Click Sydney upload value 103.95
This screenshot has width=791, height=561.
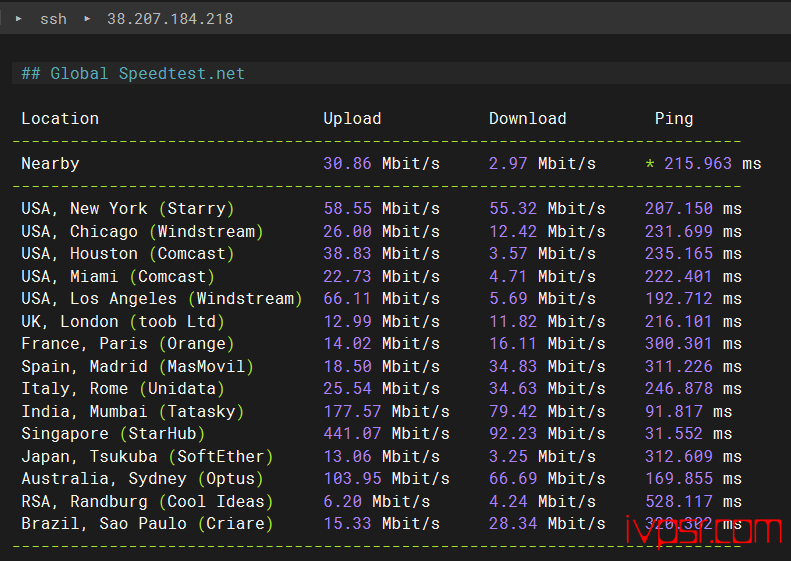point(352,479)
